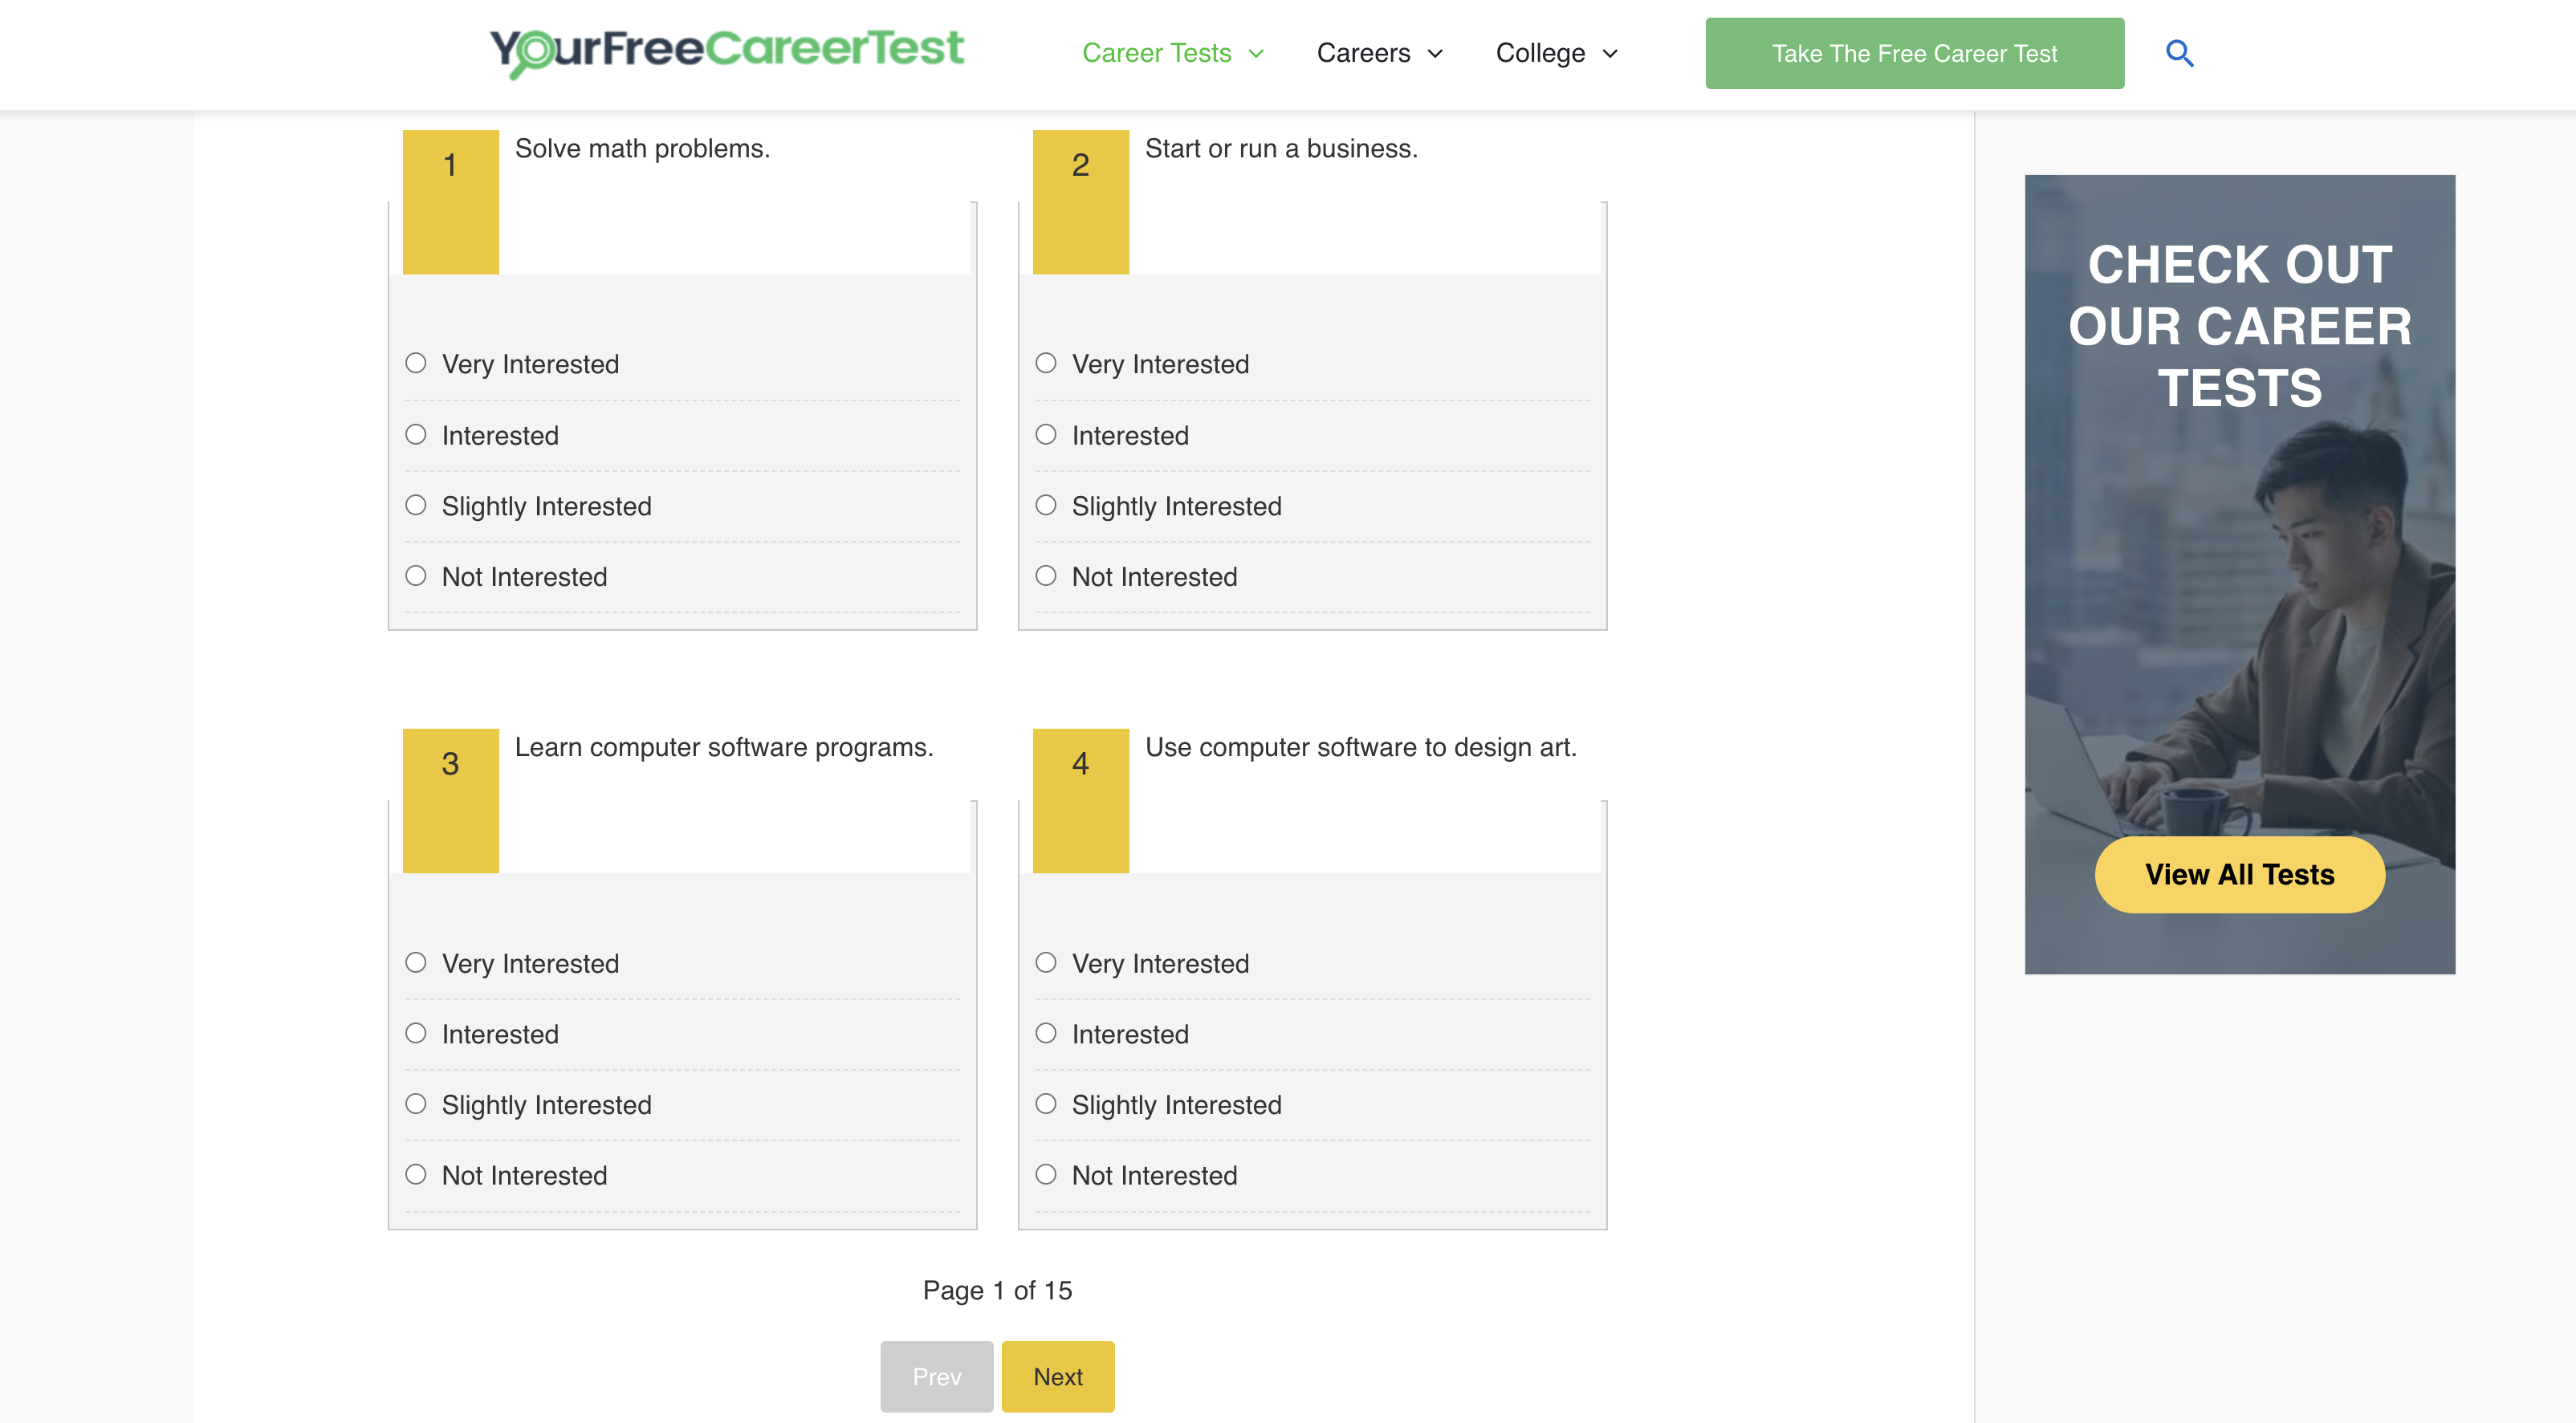The width and height of the screenshot is (2576, 1423).
Task: Mark Not Interested for learning computer software
Action: click(x=416, y=1174)
